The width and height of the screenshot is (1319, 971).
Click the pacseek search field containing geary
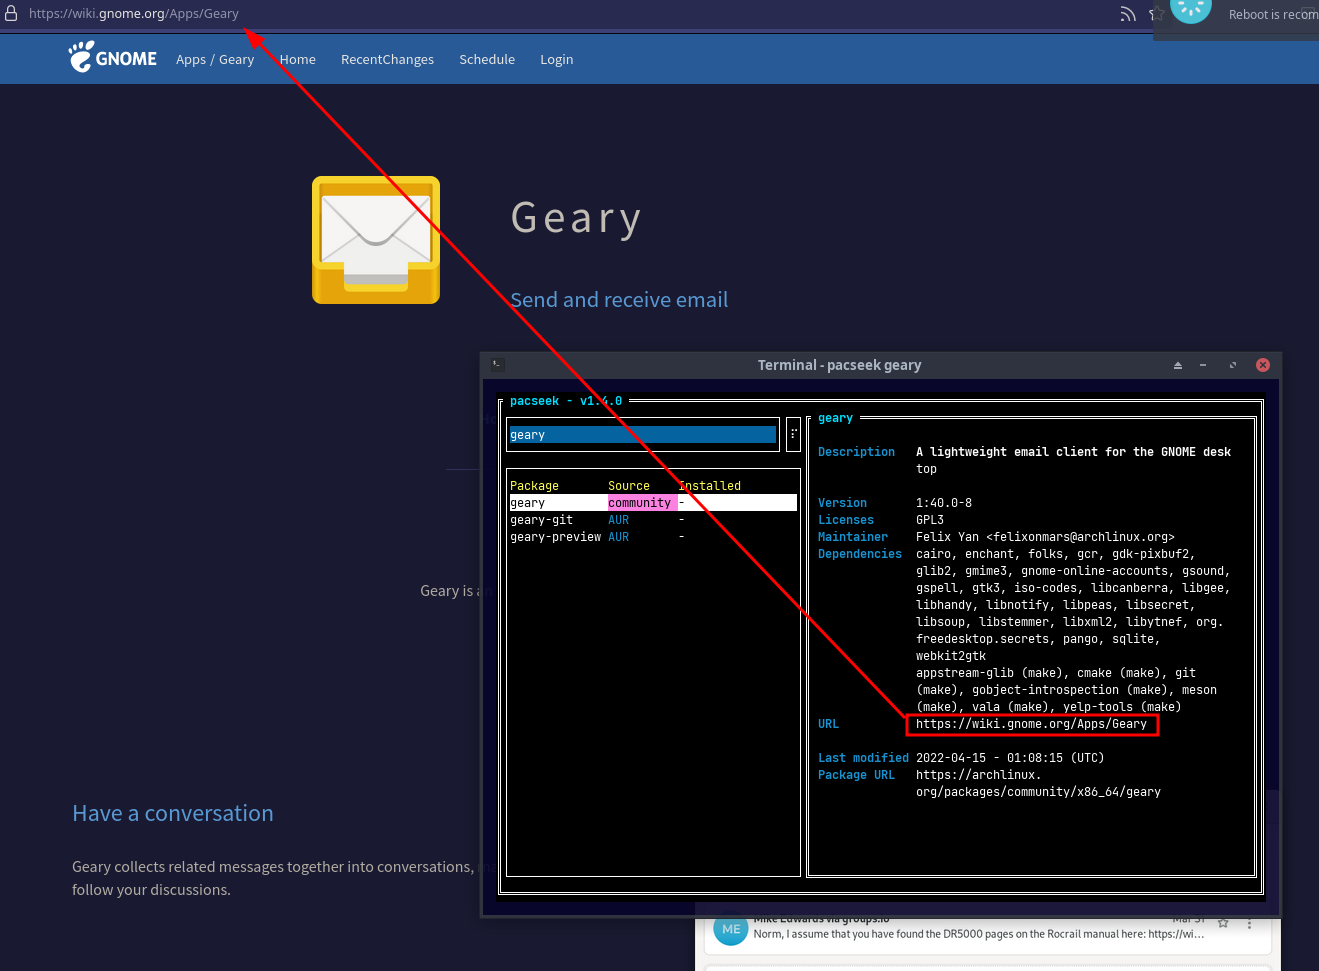643,435
